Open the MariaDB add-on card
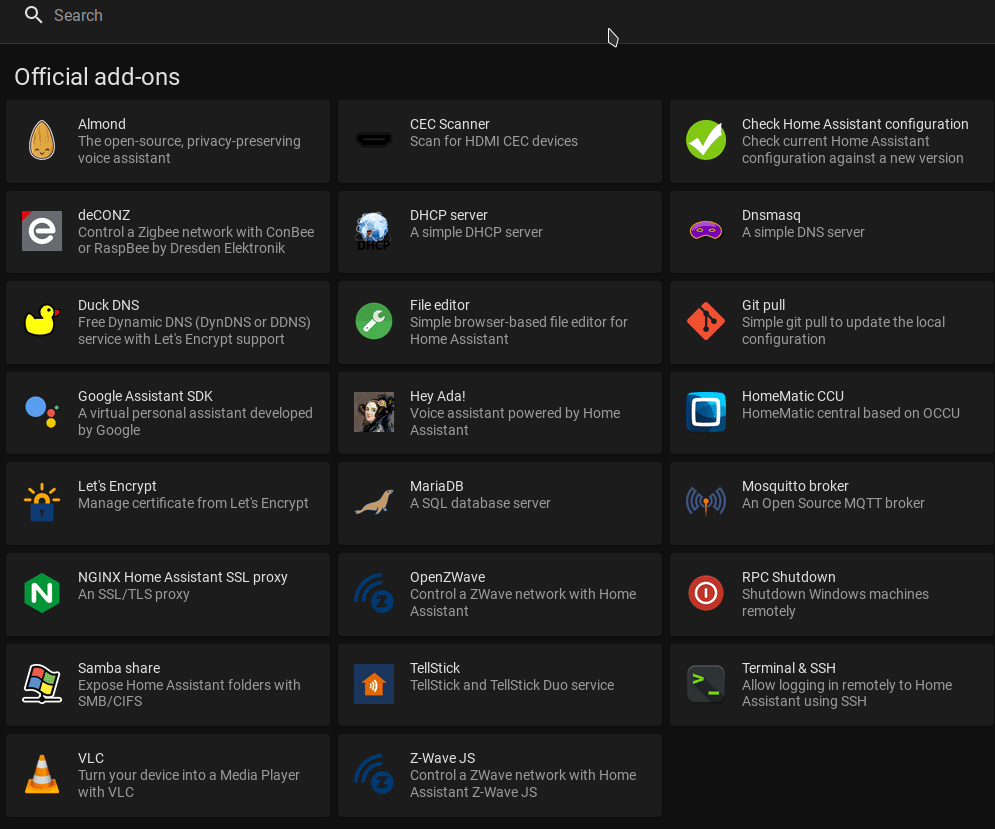This screenshot has width=995, height=829. tap(500, 503)
